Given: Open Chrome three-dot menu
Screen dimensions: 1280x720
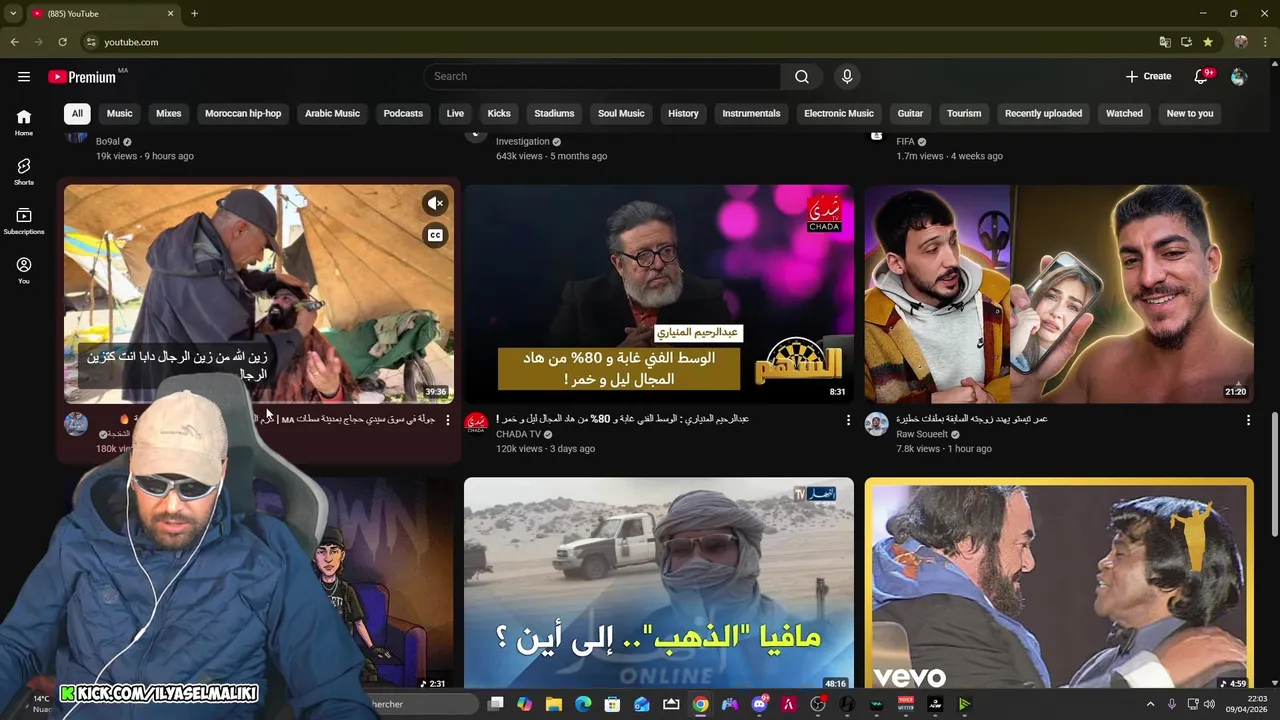Looking at the screenshot, I should (x=1264, y=42).
